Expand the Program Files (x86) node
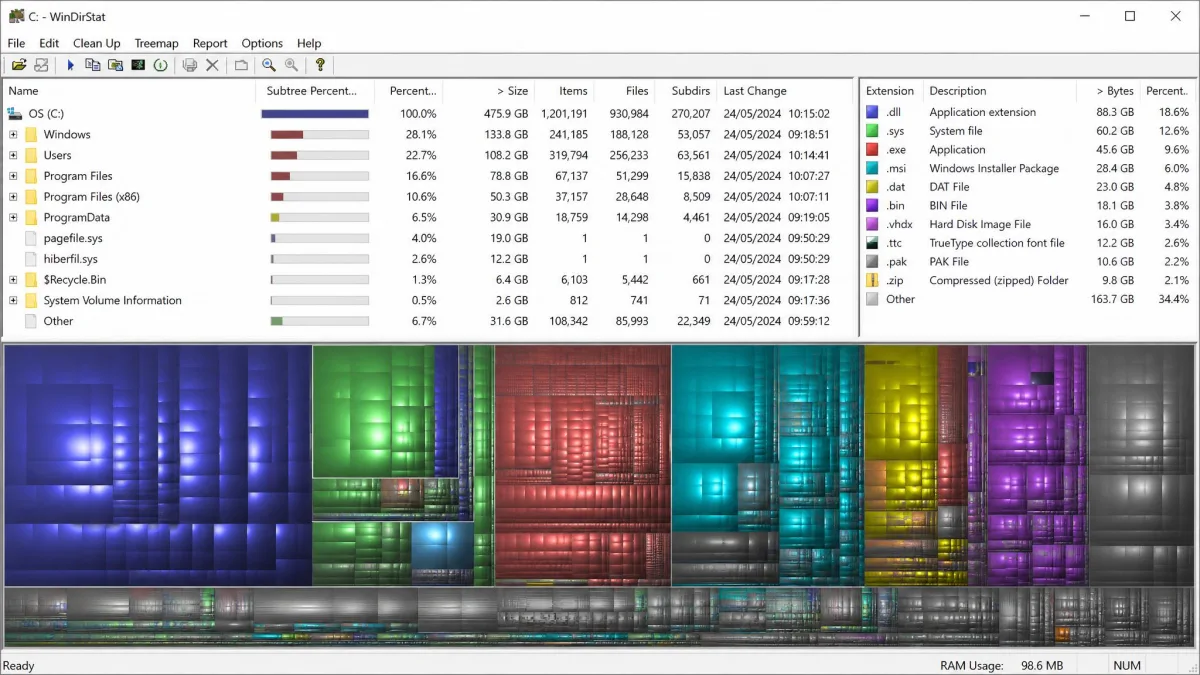 click(x=13, y=197)
